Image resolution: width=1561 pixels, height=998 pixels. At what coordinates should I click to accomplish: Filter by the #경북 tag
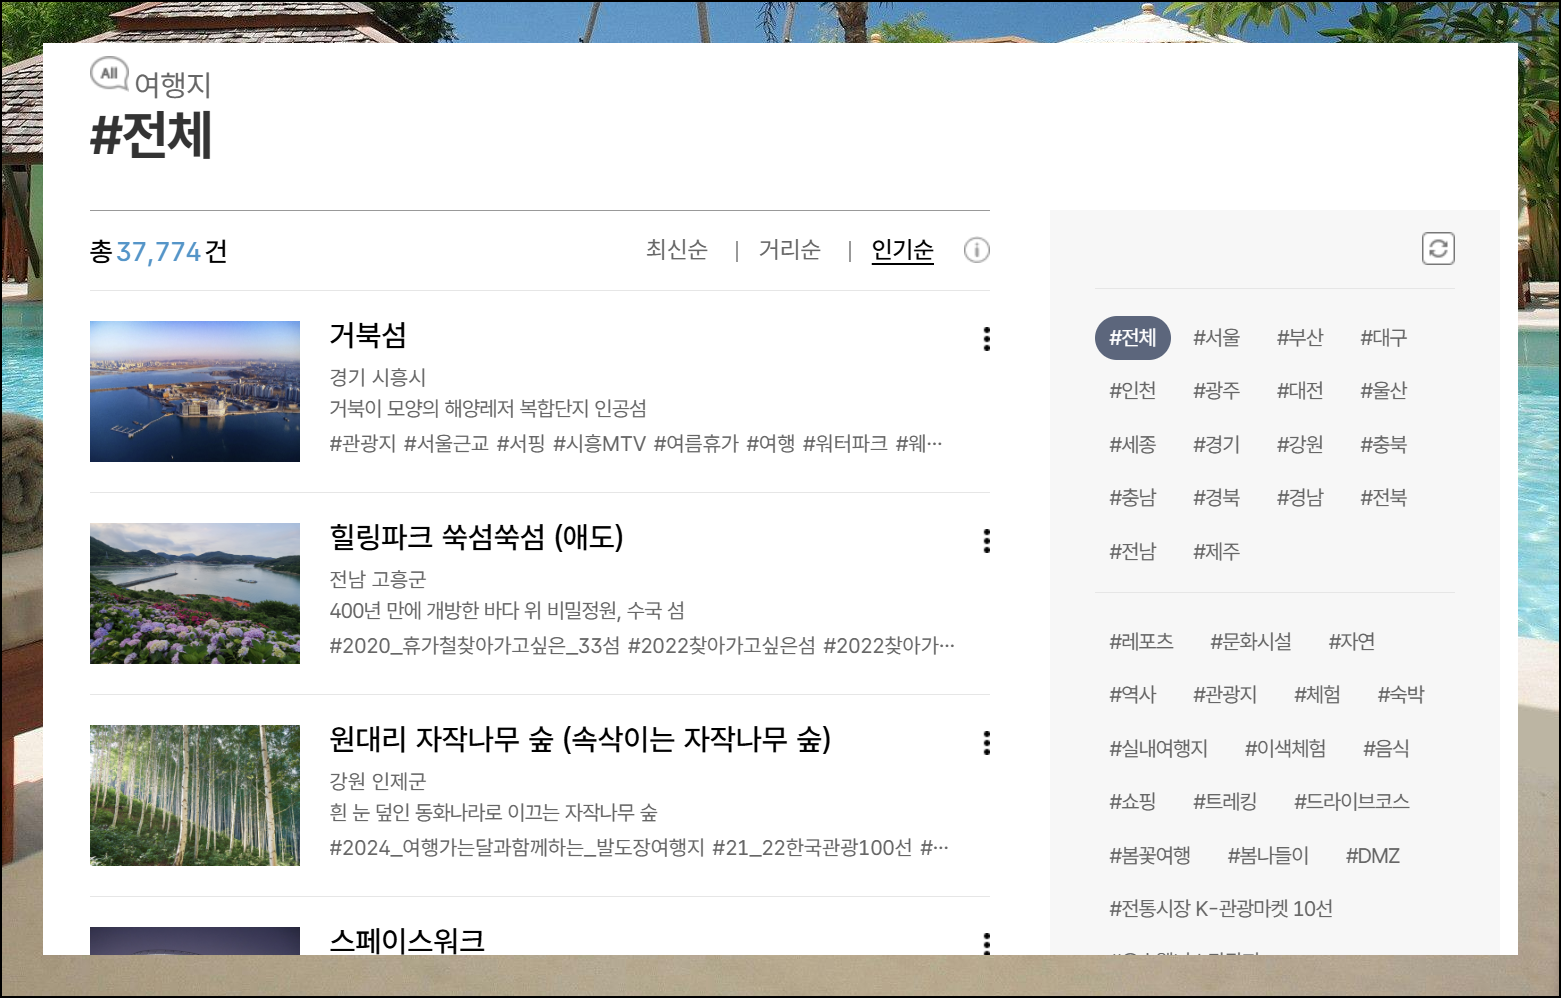coord(1217,498)
